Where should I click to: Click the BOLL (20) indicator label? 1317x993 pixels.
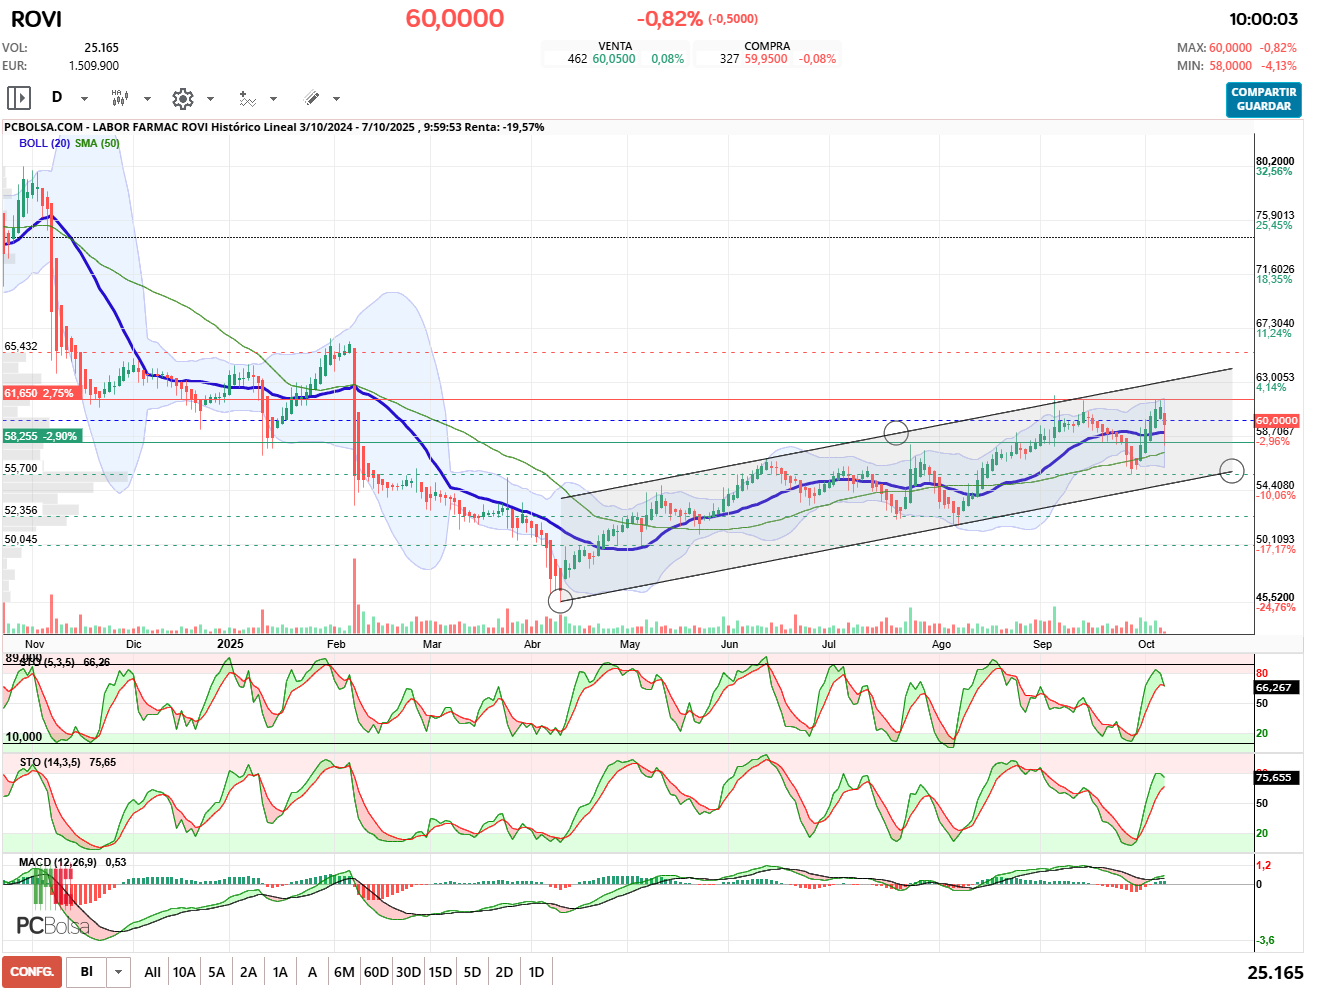click(x=44, y=143)
